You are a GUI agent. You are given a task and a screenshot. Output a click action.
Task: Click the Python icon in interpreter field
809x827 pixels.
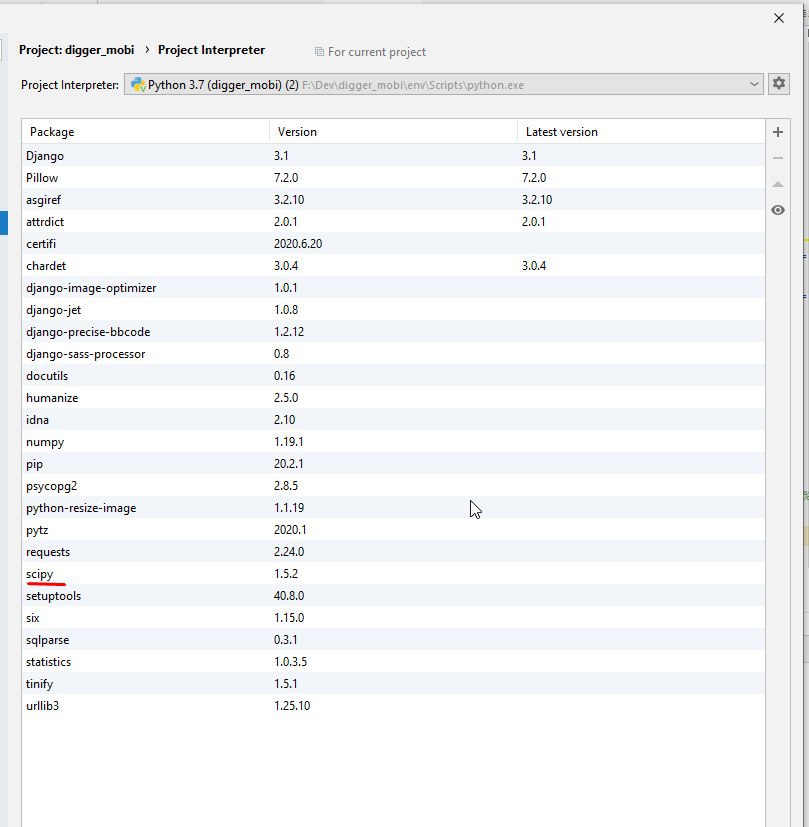click(x=138, y=85)
